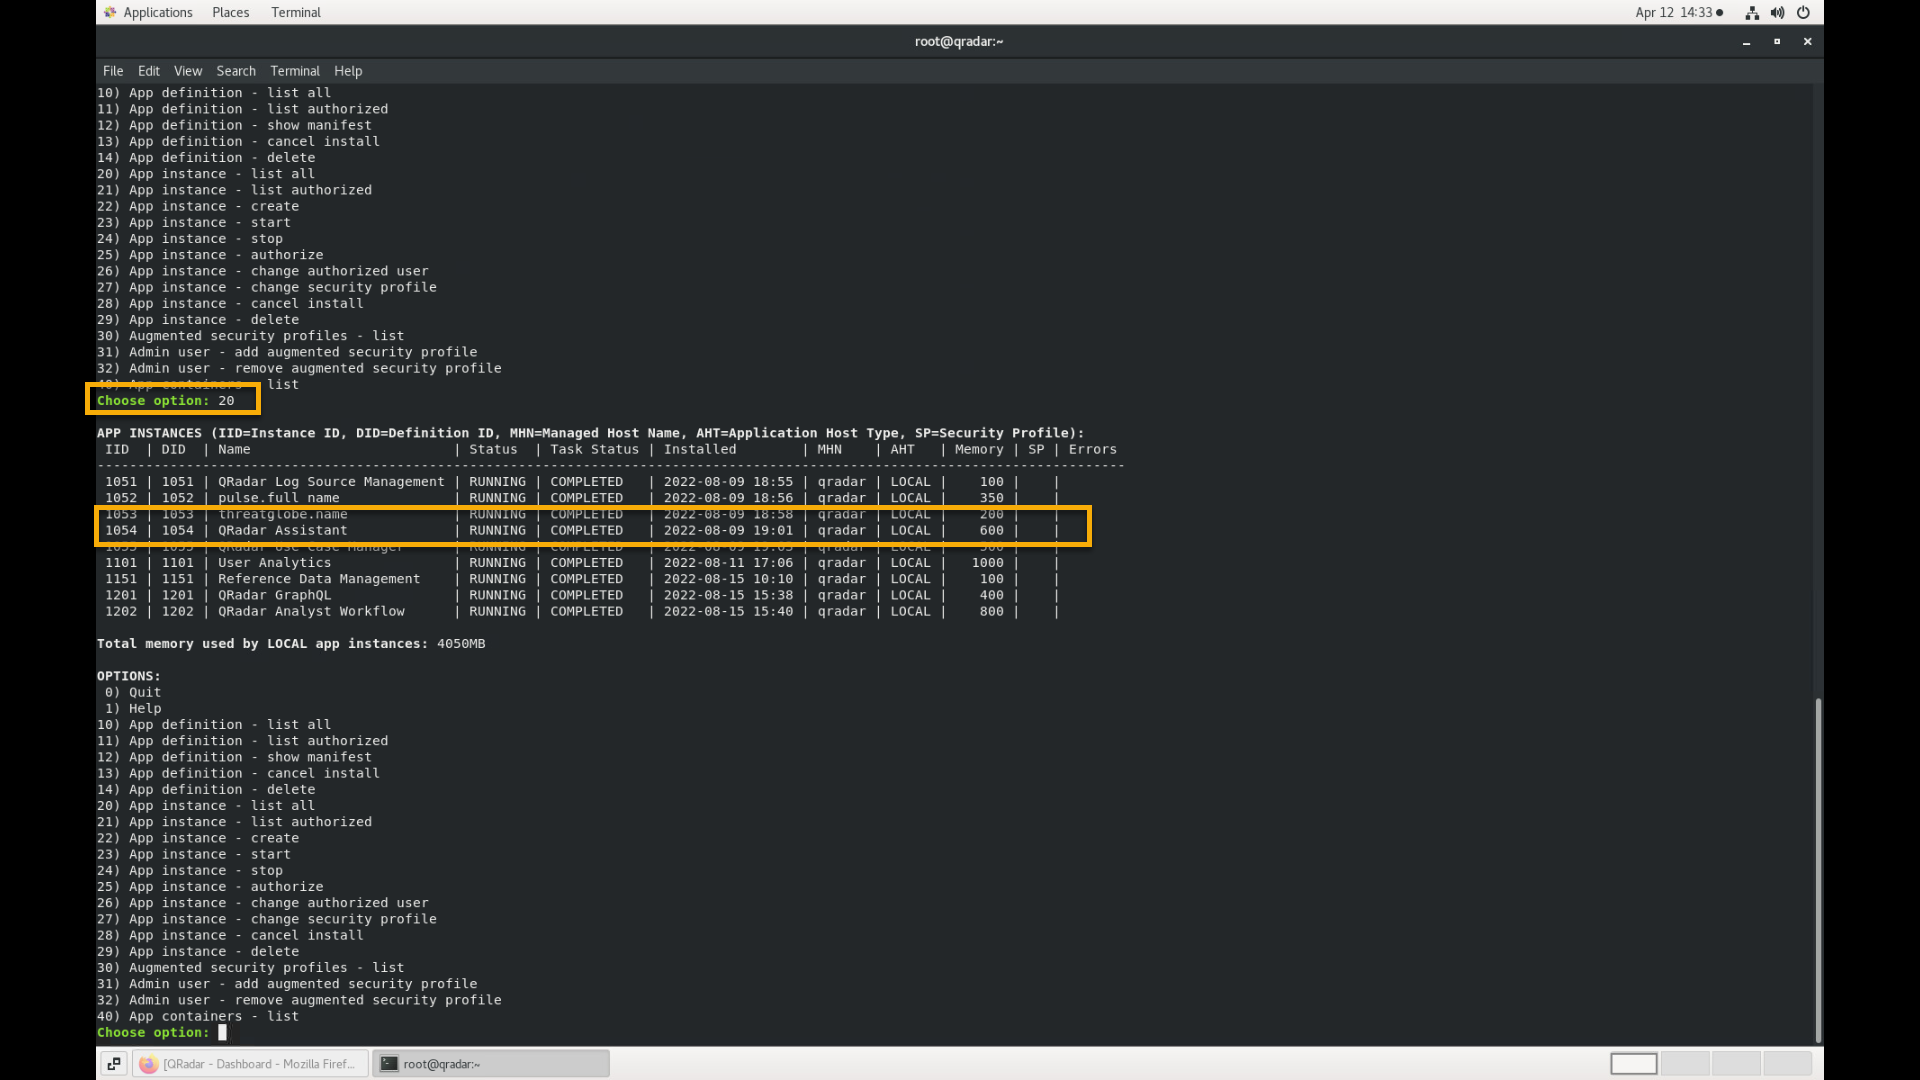Image resolution: width=1920 pixels, height=1080 pixels.
Task: Open the View menu in terminal
Action: click(188, 71)
